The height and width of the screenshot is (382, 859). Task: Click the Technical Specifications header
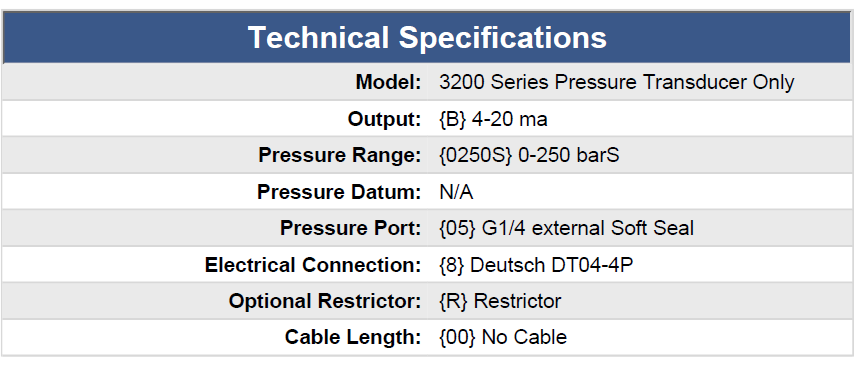tap(427, 37)
